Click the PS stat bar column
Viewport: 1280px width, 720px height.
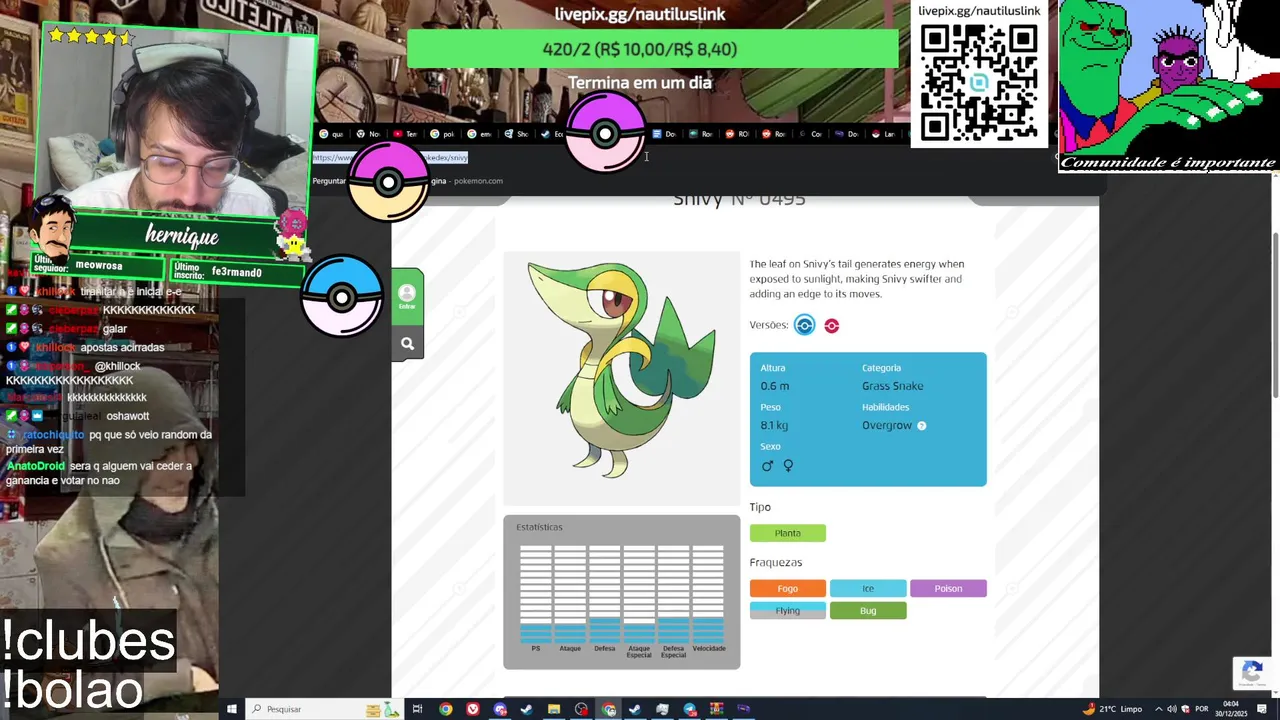pyautogui.click(x=536, y=593)
